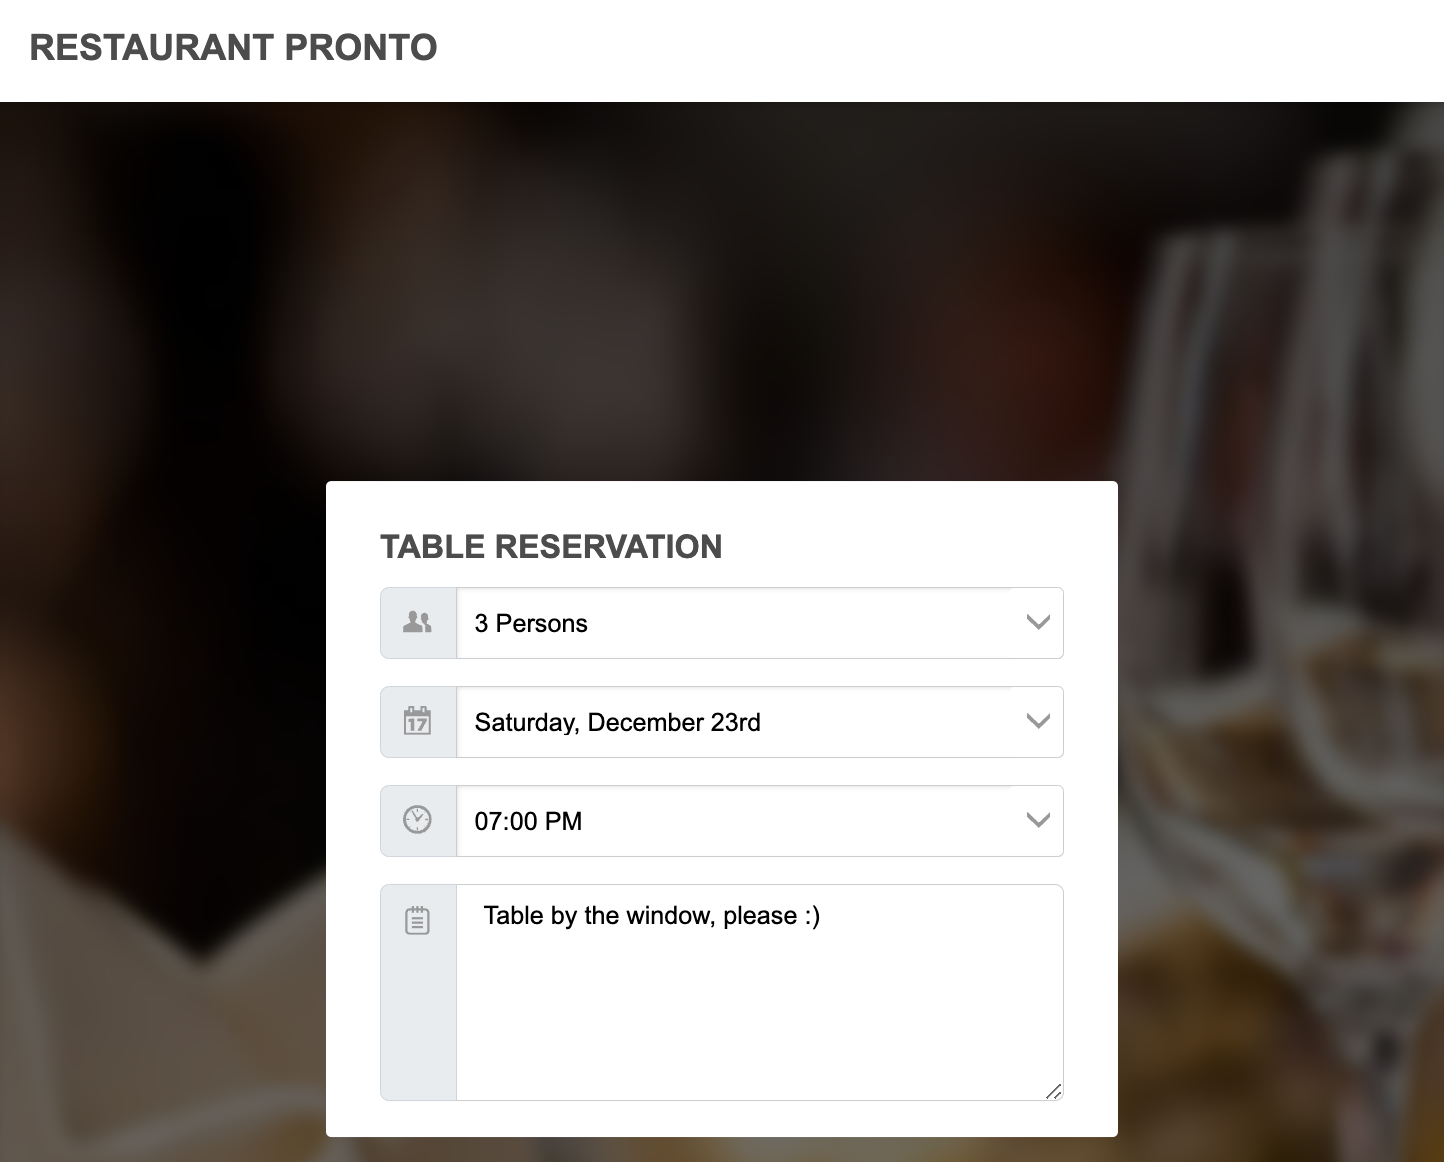Click the resize handle of the comments textarea
The image size is (1444, 1162).
point(1054,1092)
